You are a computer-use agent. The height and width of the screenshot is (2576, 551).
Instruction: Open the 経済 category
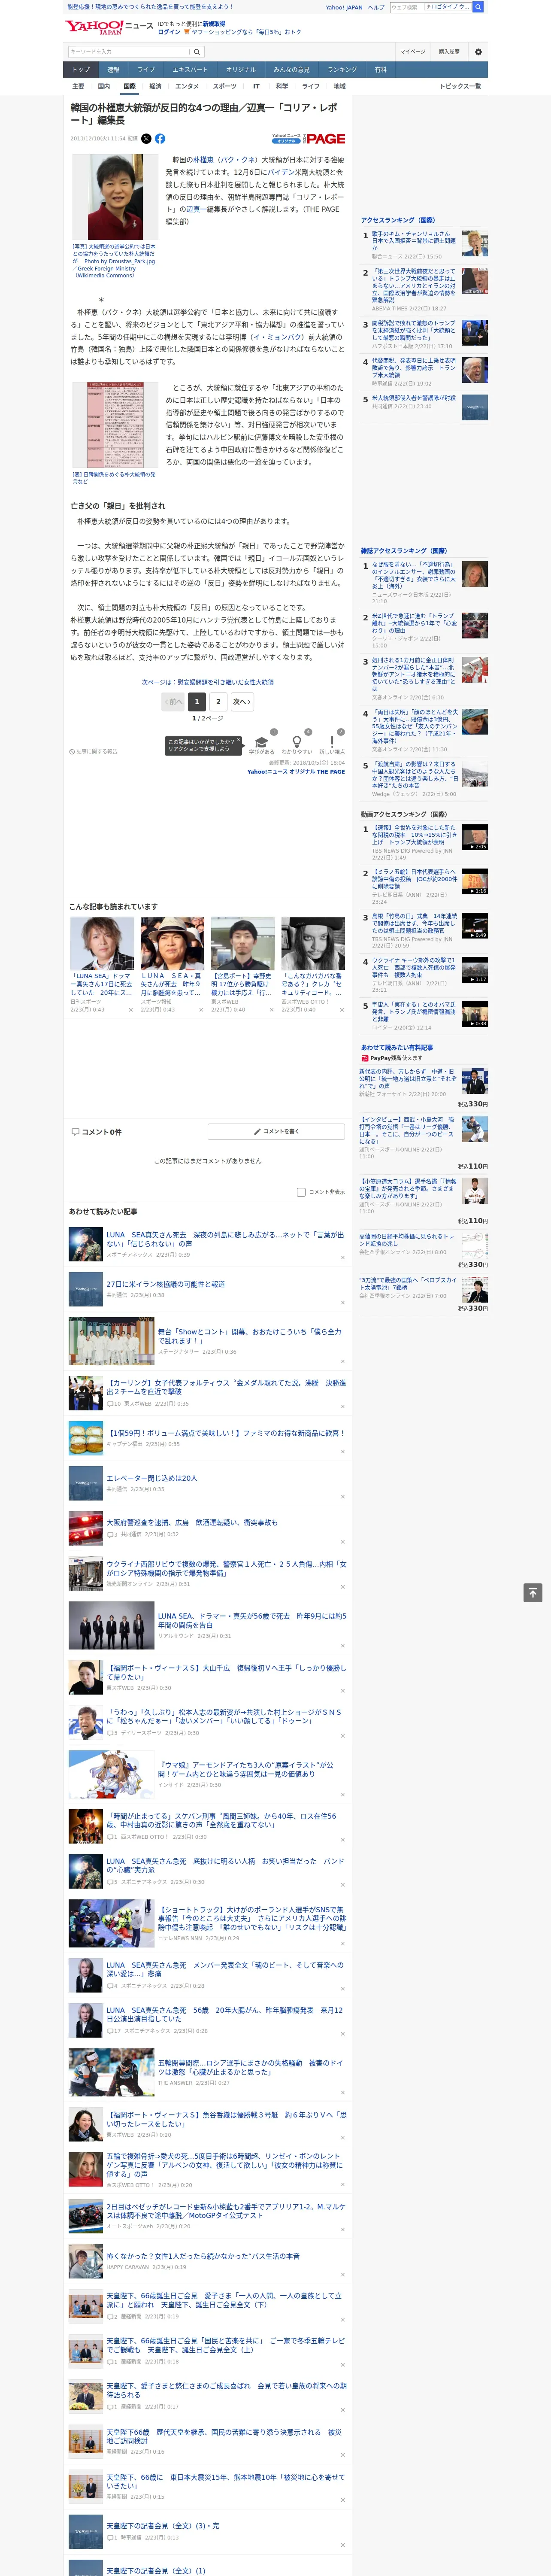(x=155, y=86)
